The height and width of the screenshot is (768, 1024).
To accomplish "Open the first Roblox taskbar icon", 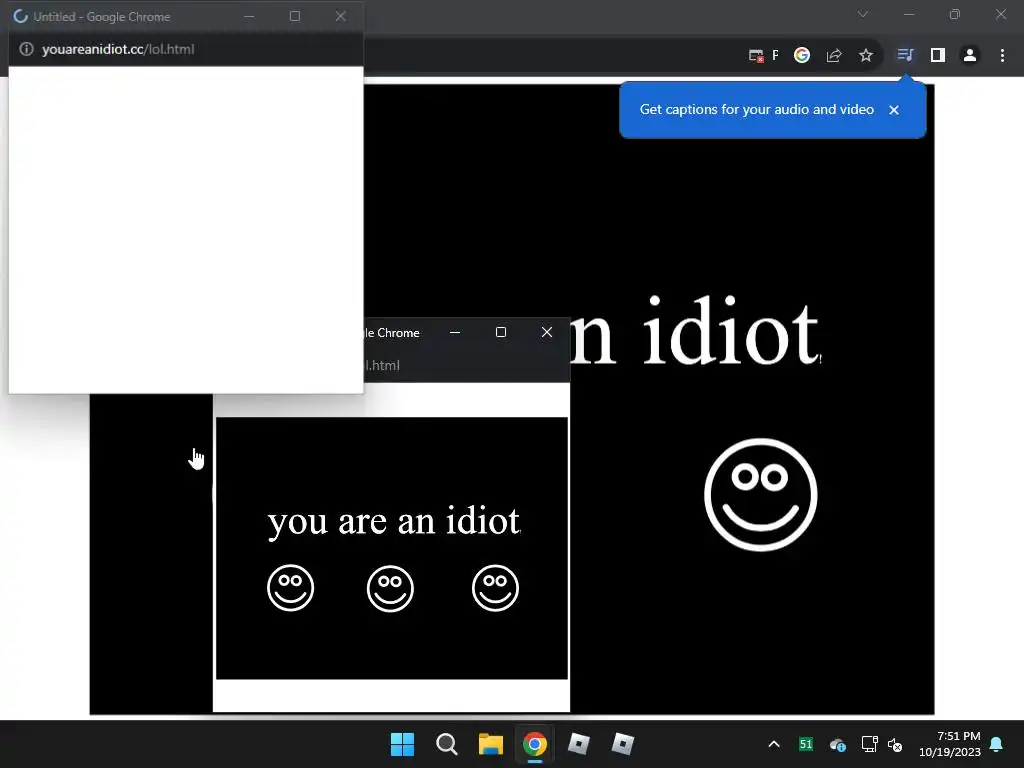I will click(x=579, y=744).
